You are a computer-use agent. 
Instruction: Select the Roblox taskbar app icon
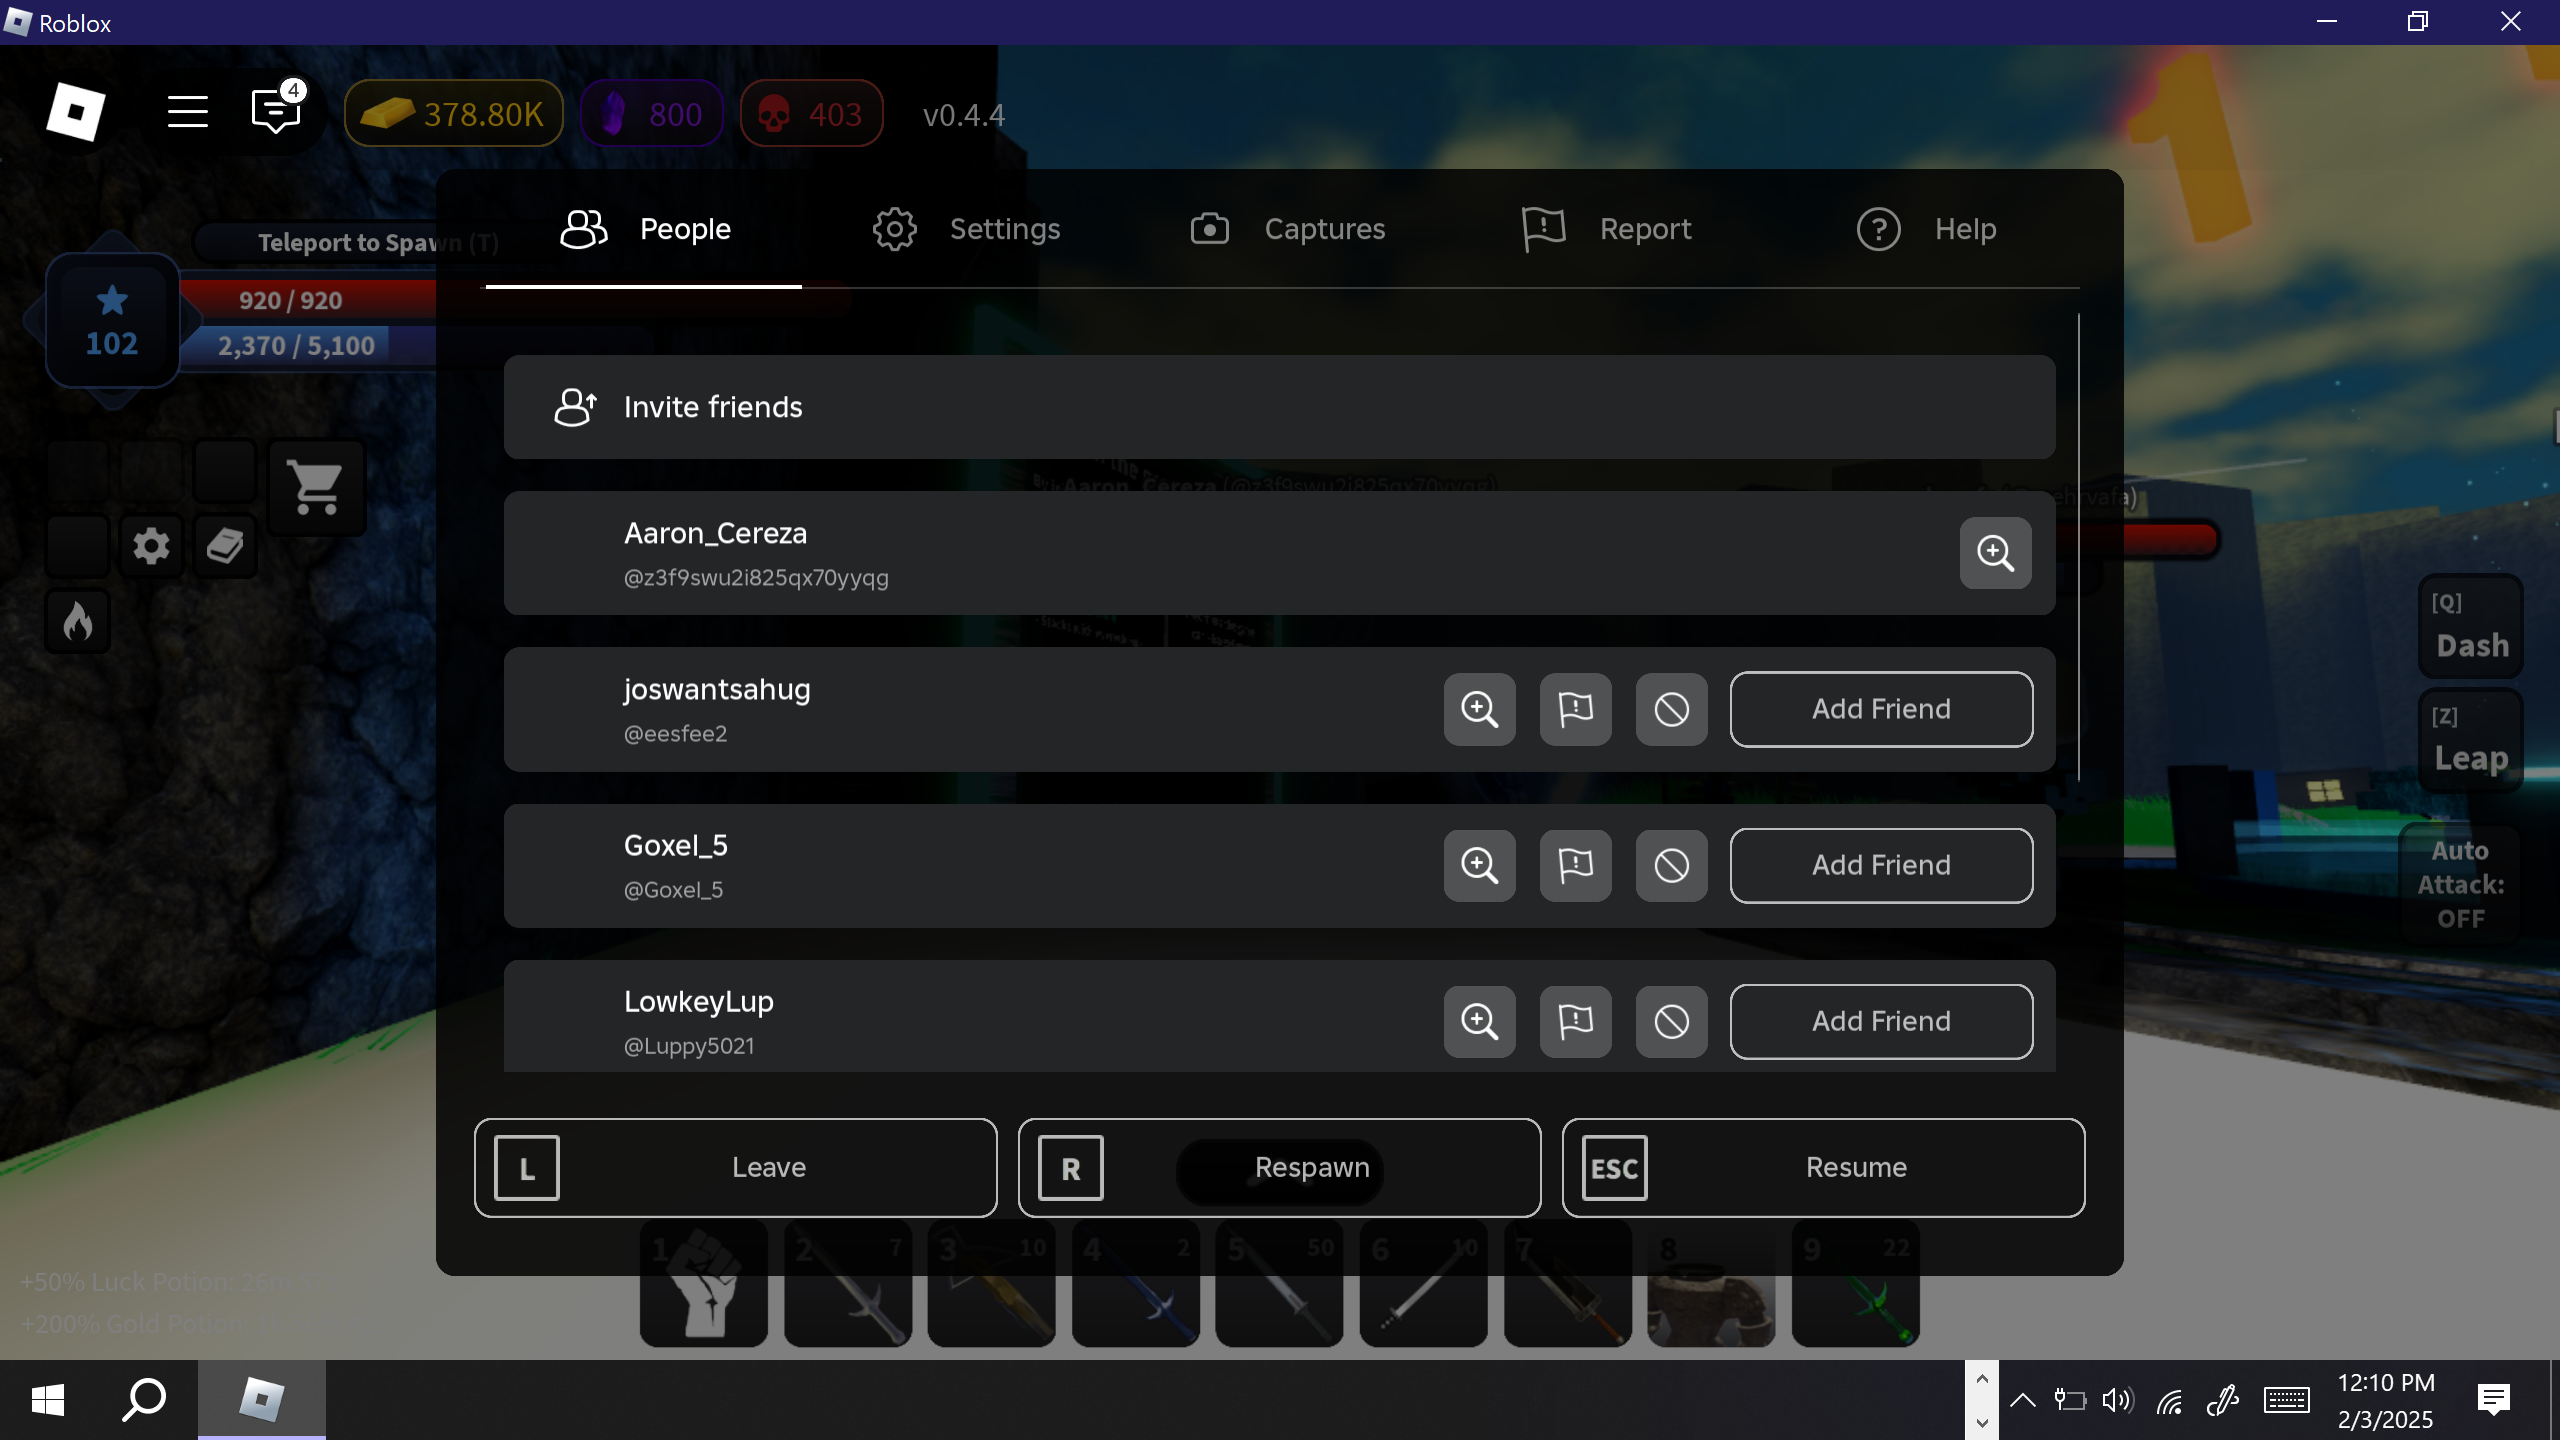[x=262, y=1400]
